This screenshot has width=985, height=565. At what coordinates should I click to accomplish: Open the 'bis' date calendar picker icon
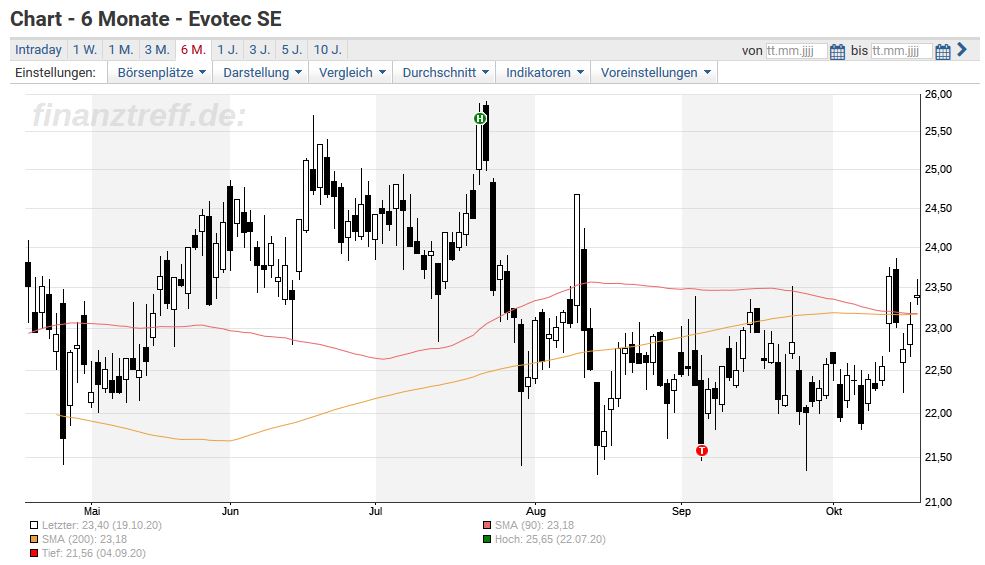942,52
